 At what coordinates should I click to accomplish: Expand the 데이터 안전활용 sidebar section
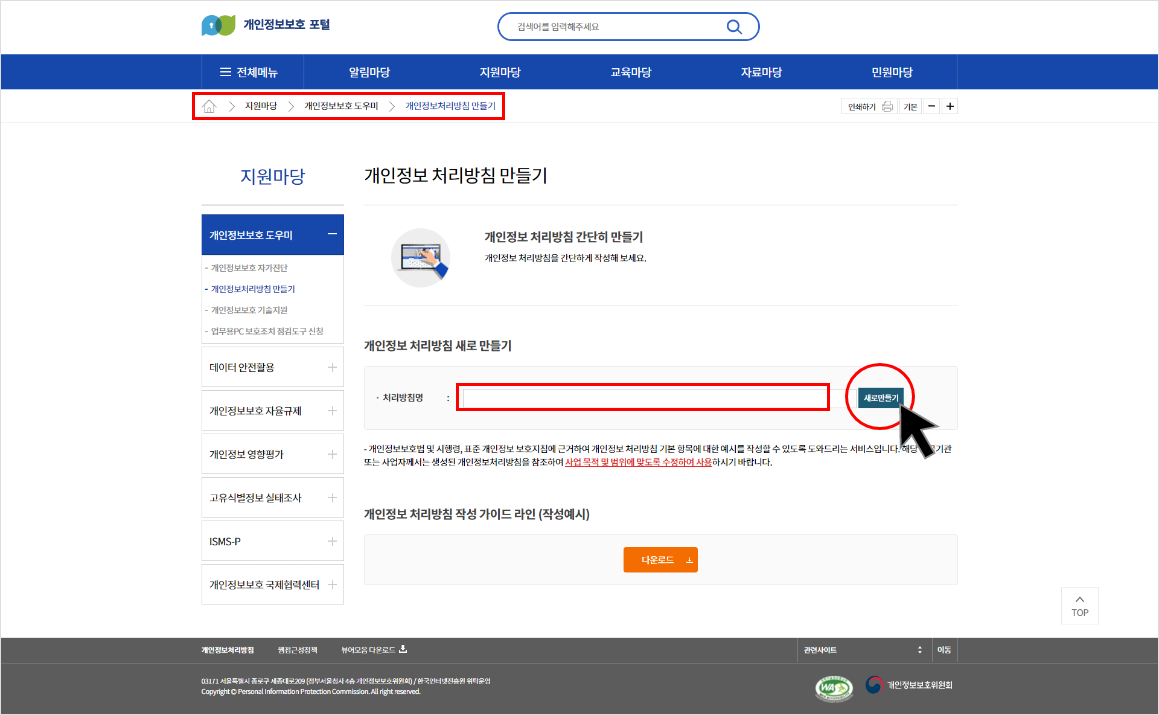pyautogui.click(x=332, y=367)
